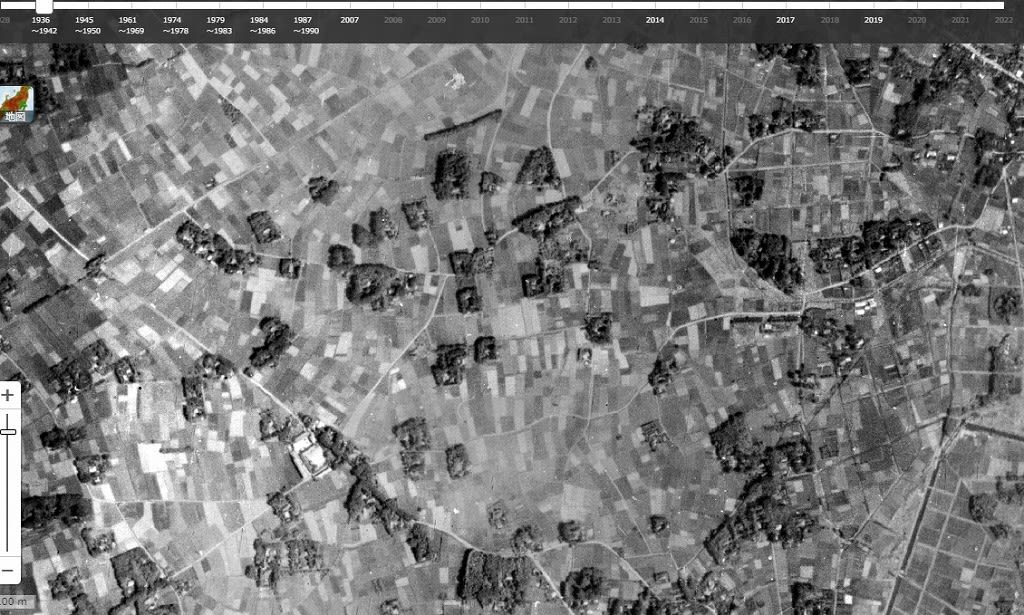The image size is (1024, 615).
Task: Click the greyed-out 2016 year label
Action: [x=742, y=20]
